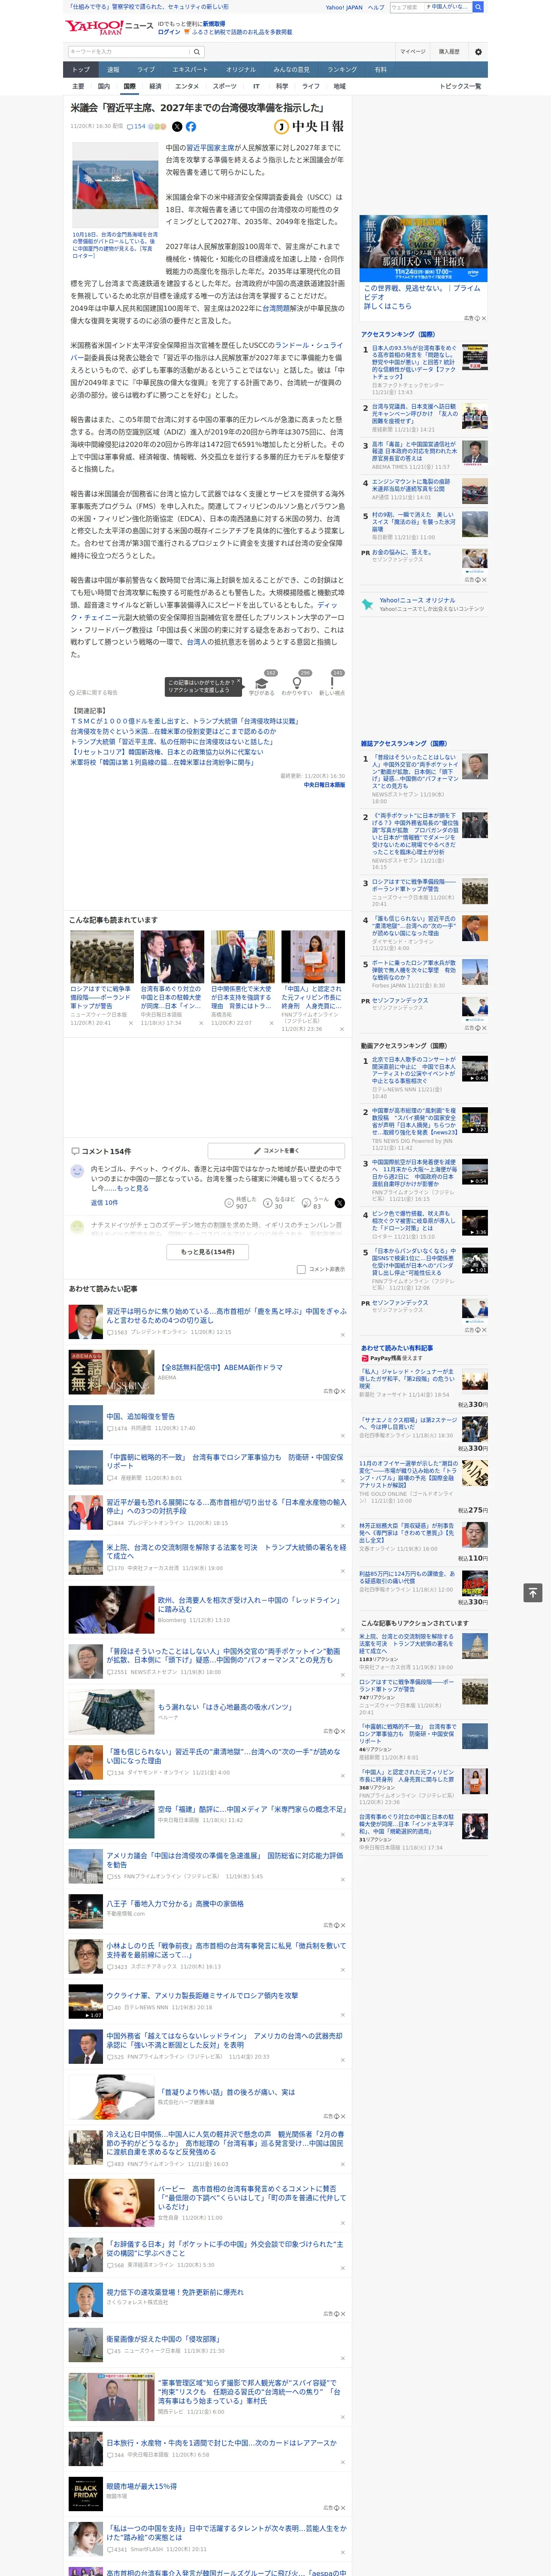Select the エキスパート tab

[190, 70]
